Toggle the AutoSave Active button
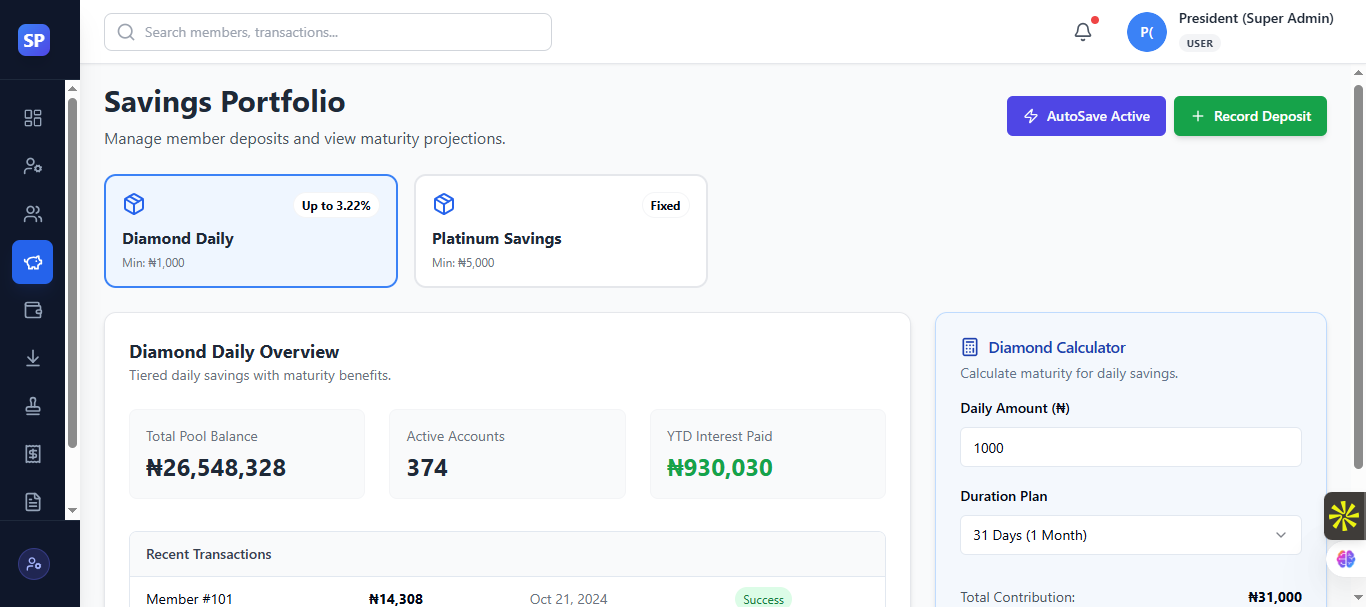This screenshot has height=607, width=1366. [x=1086, y=116]
